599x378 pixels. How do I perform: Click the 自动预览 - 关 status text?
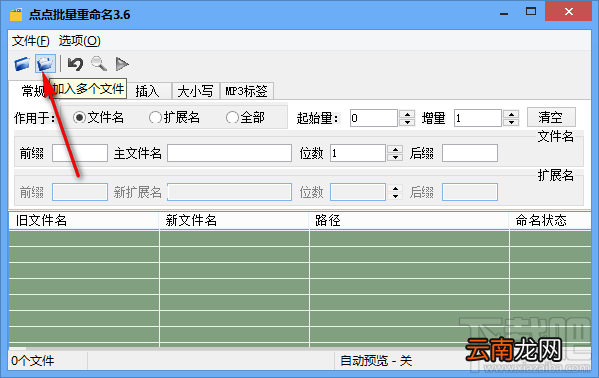pyautogui.click(x=376, y=360)
